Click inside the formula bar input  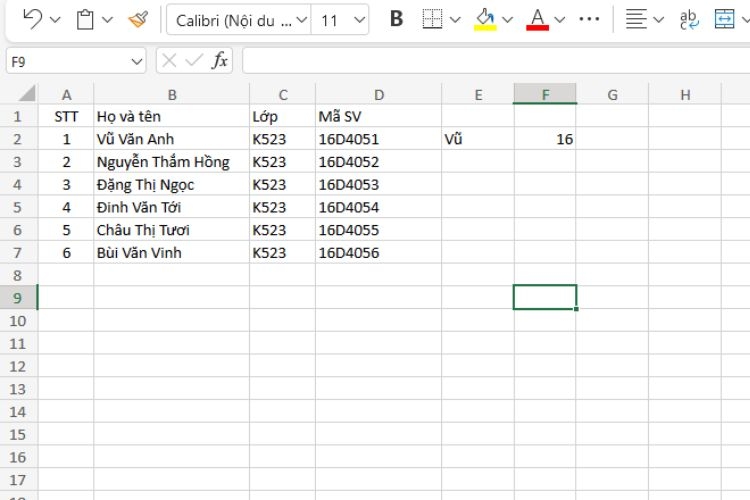[496, 61]
